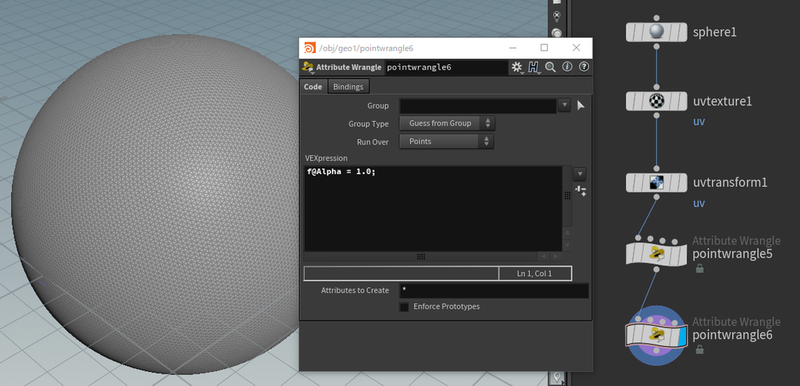Image resolution: width=800 pixels, height=386 pixels.
Task: Click the round viewport display icon below bulb
Action: coord(557,33)
